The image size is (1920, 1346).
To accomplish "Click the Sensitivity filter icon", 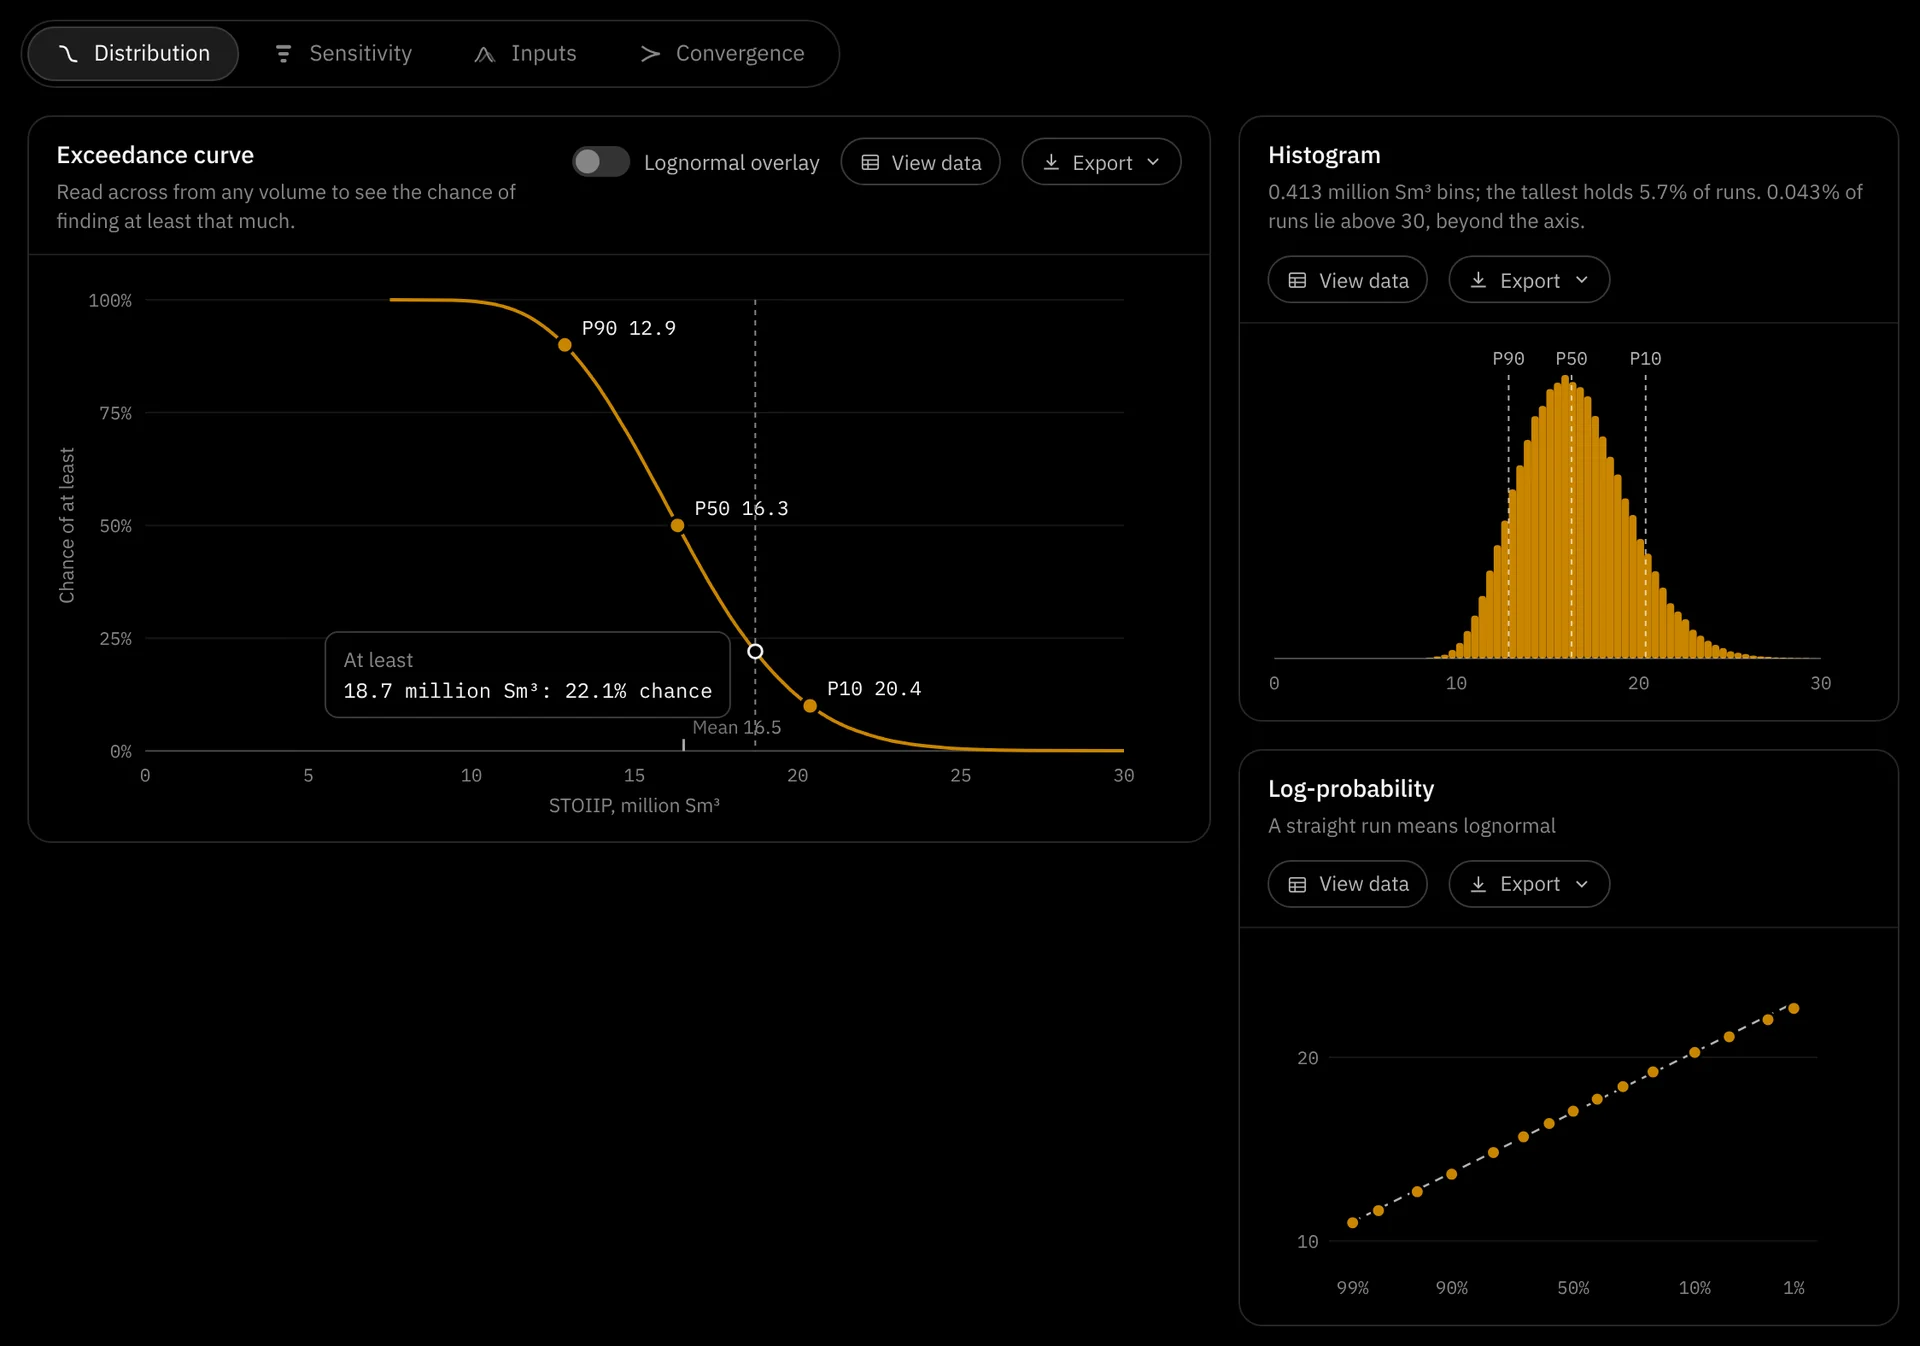I will pos(284,54).
